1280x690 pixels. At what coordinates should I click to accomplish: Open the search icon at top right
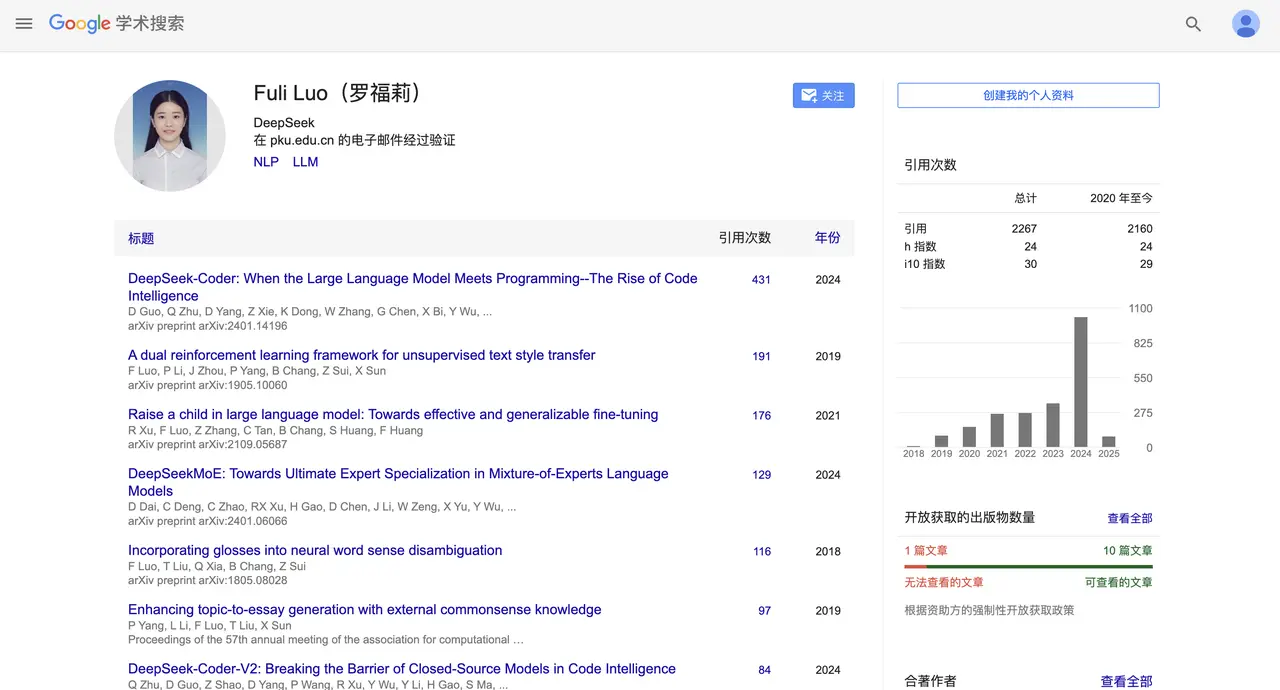1193,24
